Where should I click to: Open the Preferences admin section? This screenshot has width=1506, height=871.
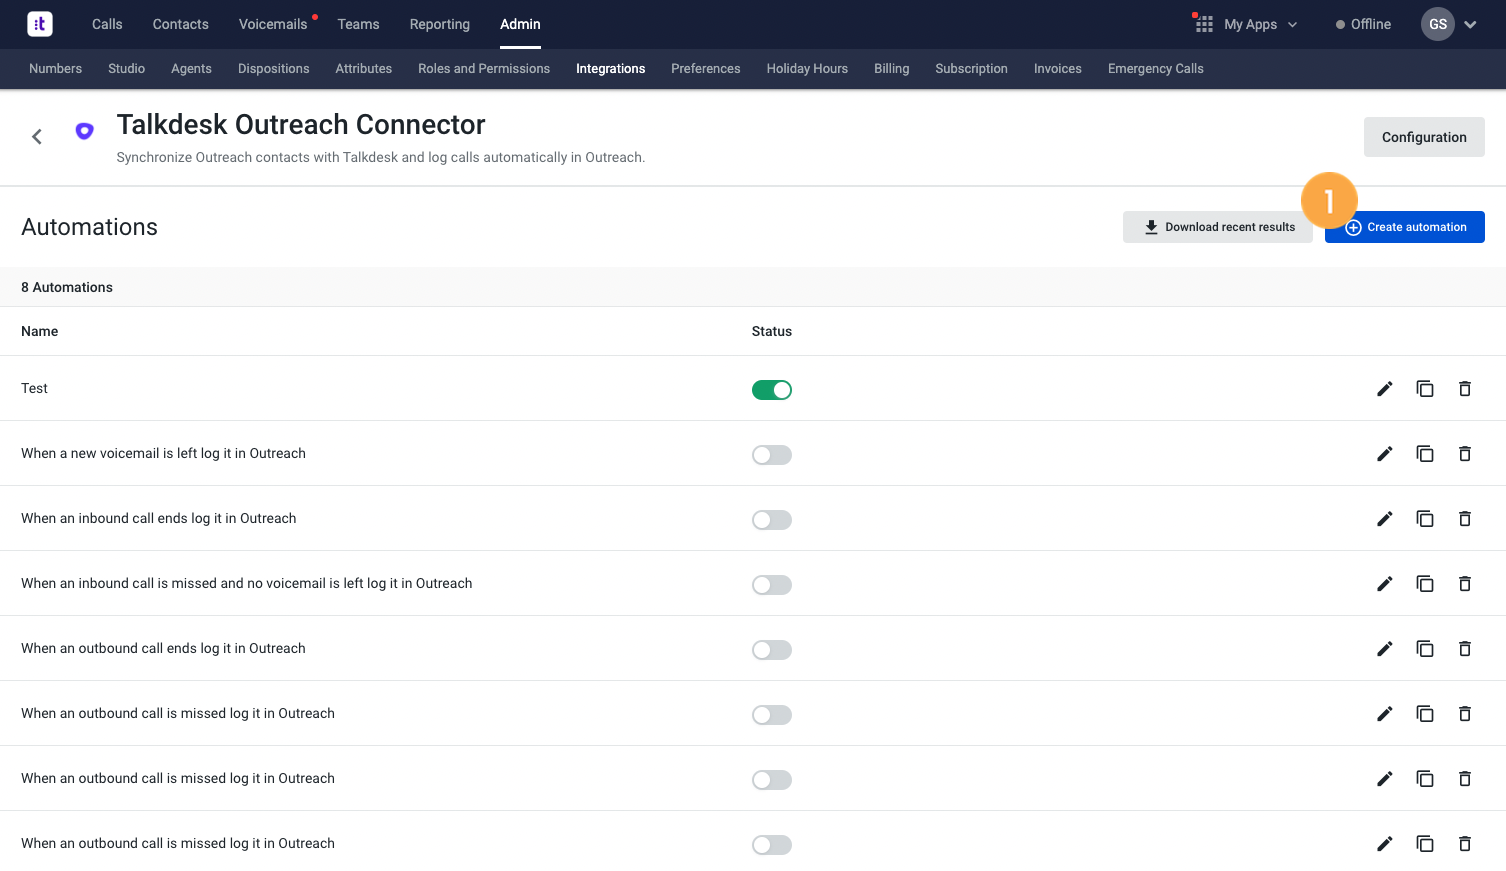coord(706,69)
